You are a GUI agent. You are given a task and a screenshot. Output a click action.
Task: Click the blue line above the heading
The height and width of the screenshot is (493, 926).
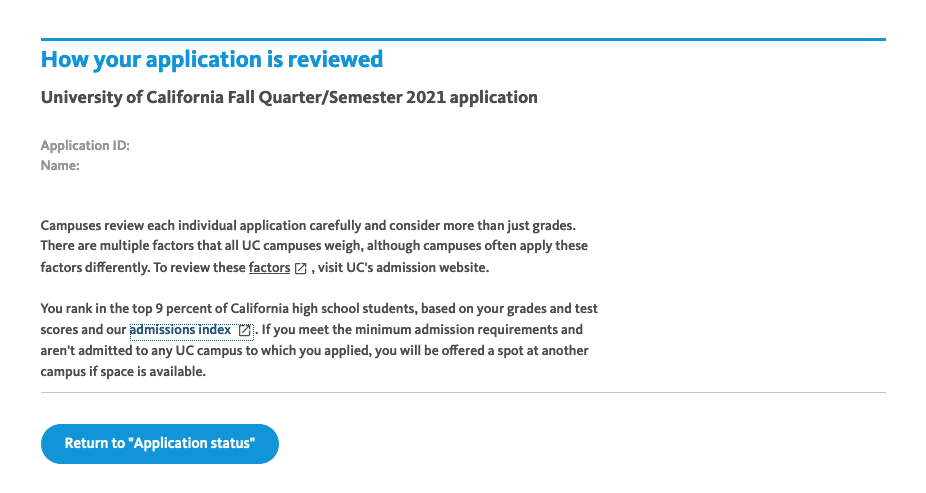click(x=463, y=40)
